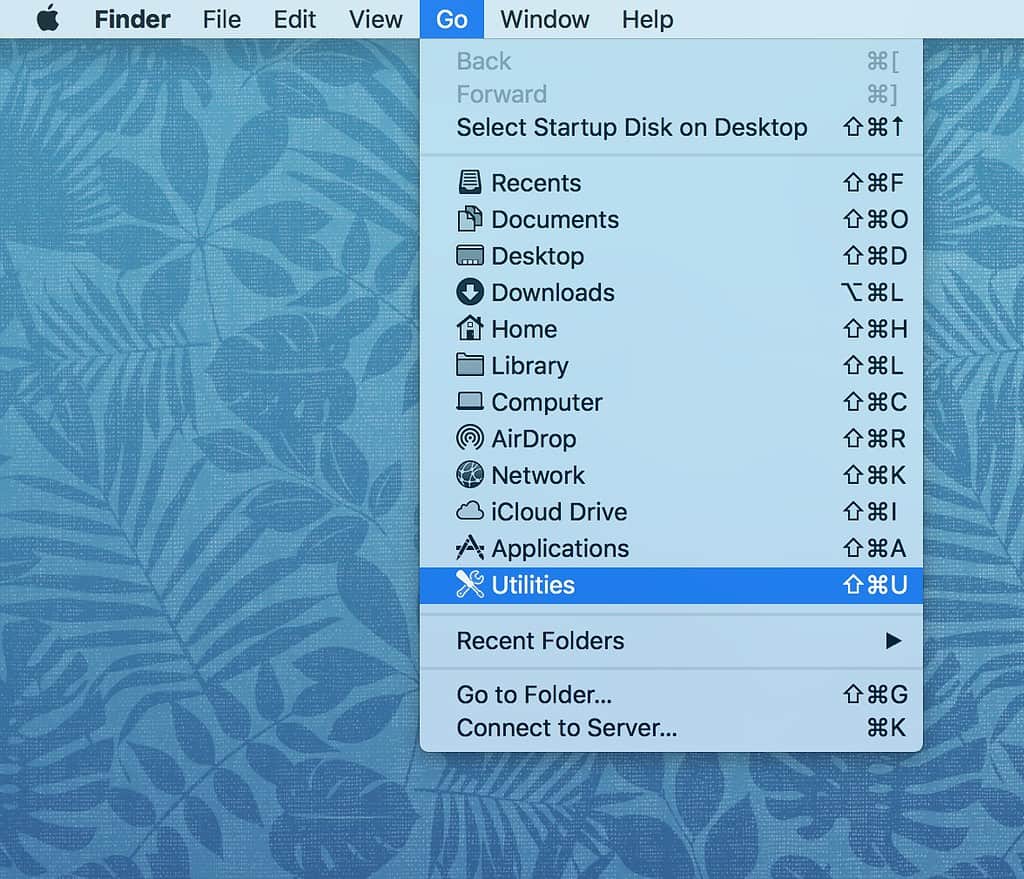1024x879 pixels.
Task: Close the highlighted Go menu
Action: click(x=451, y=19)
